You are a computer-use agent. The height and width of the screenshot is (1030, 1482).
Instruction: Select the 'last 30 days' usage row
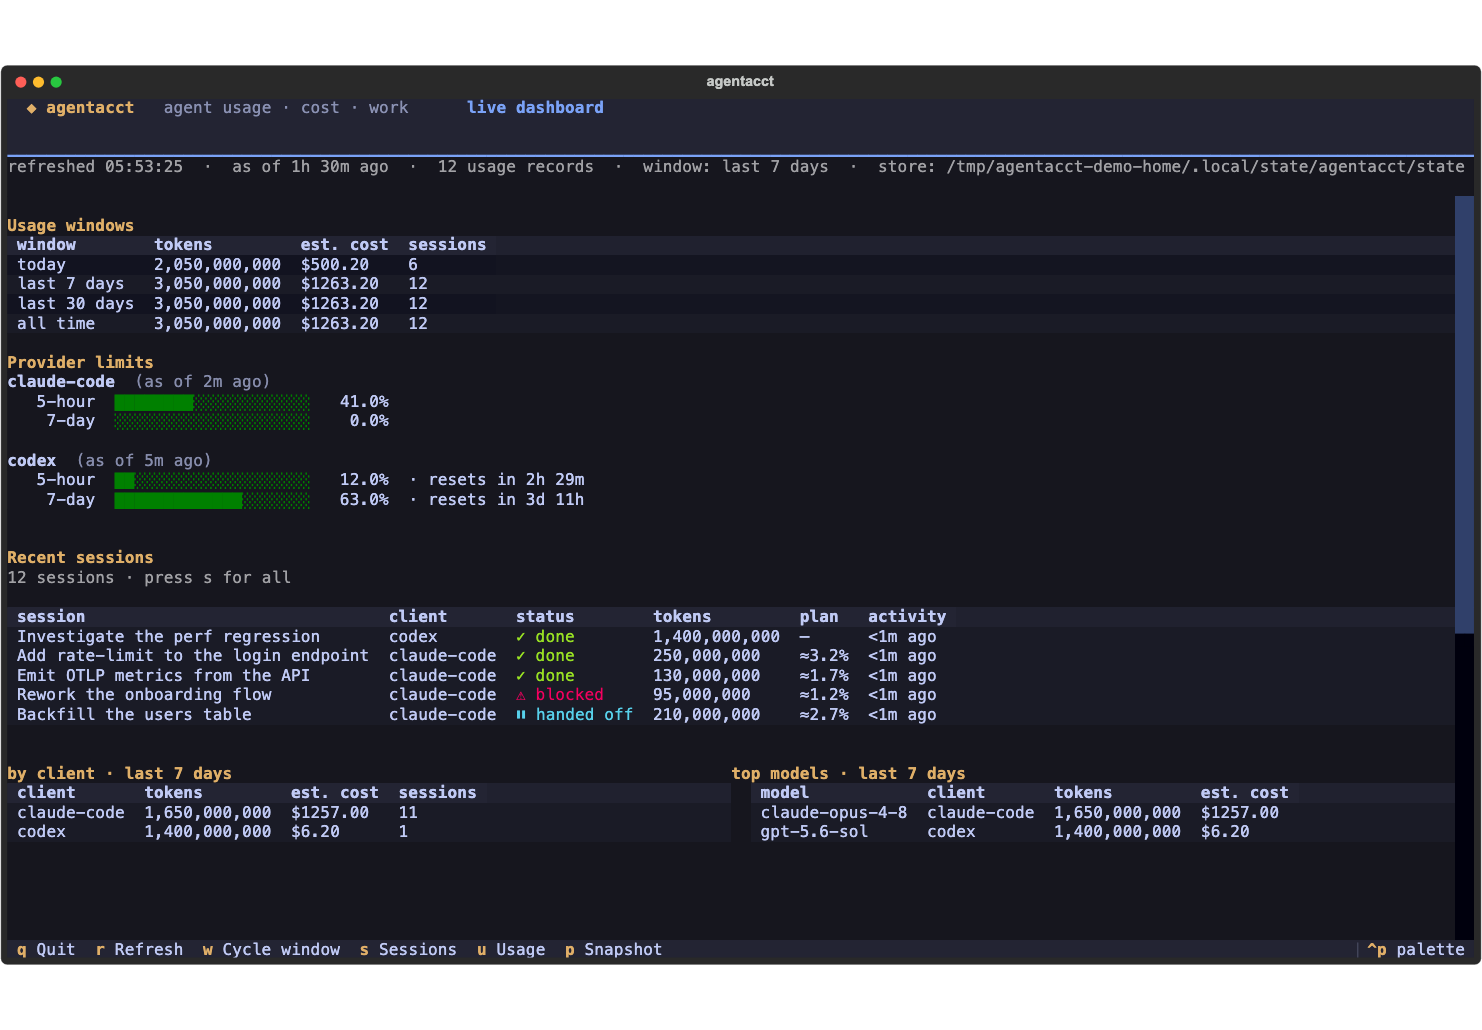click(x=731, y=304)
